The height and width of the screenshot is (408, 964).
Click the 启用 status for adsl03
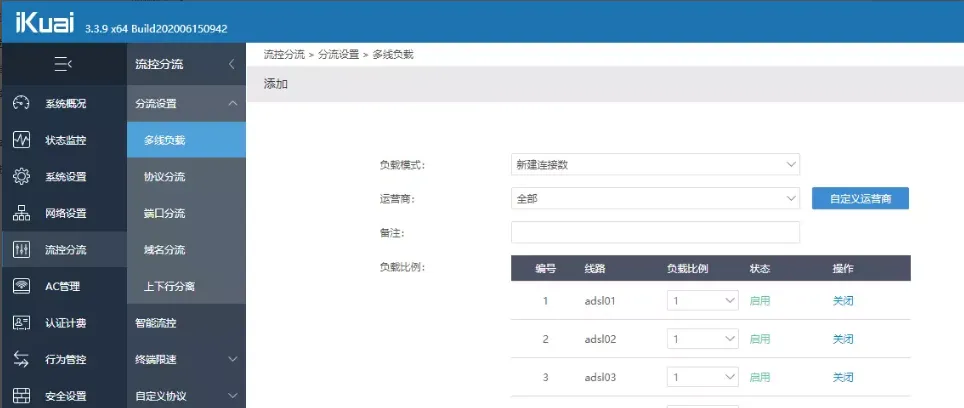click(x=760, y=377)
